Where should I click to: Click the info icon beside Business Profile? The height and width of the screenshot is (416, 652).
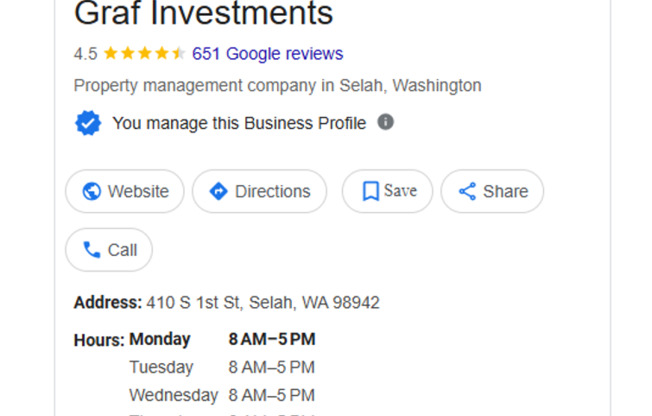[x=385, y=122]
